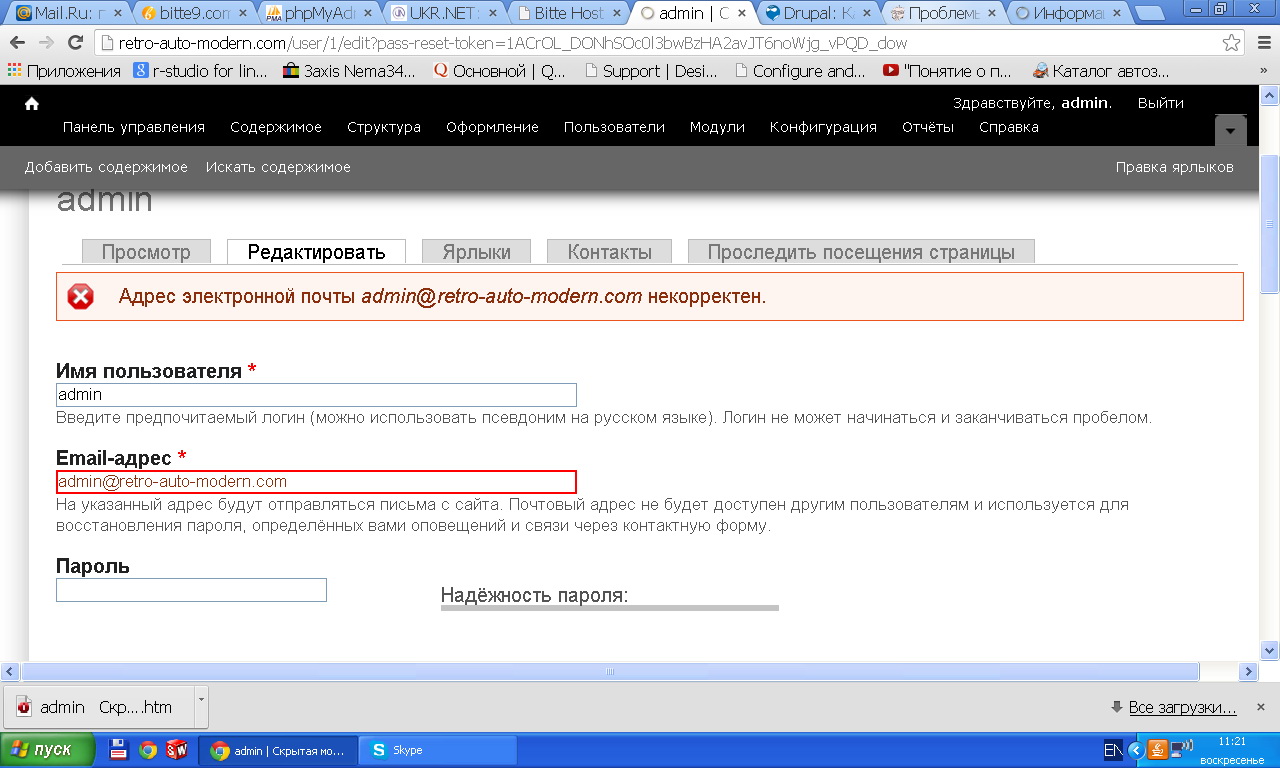Close the Bitte Host tab

click(616, 14)
